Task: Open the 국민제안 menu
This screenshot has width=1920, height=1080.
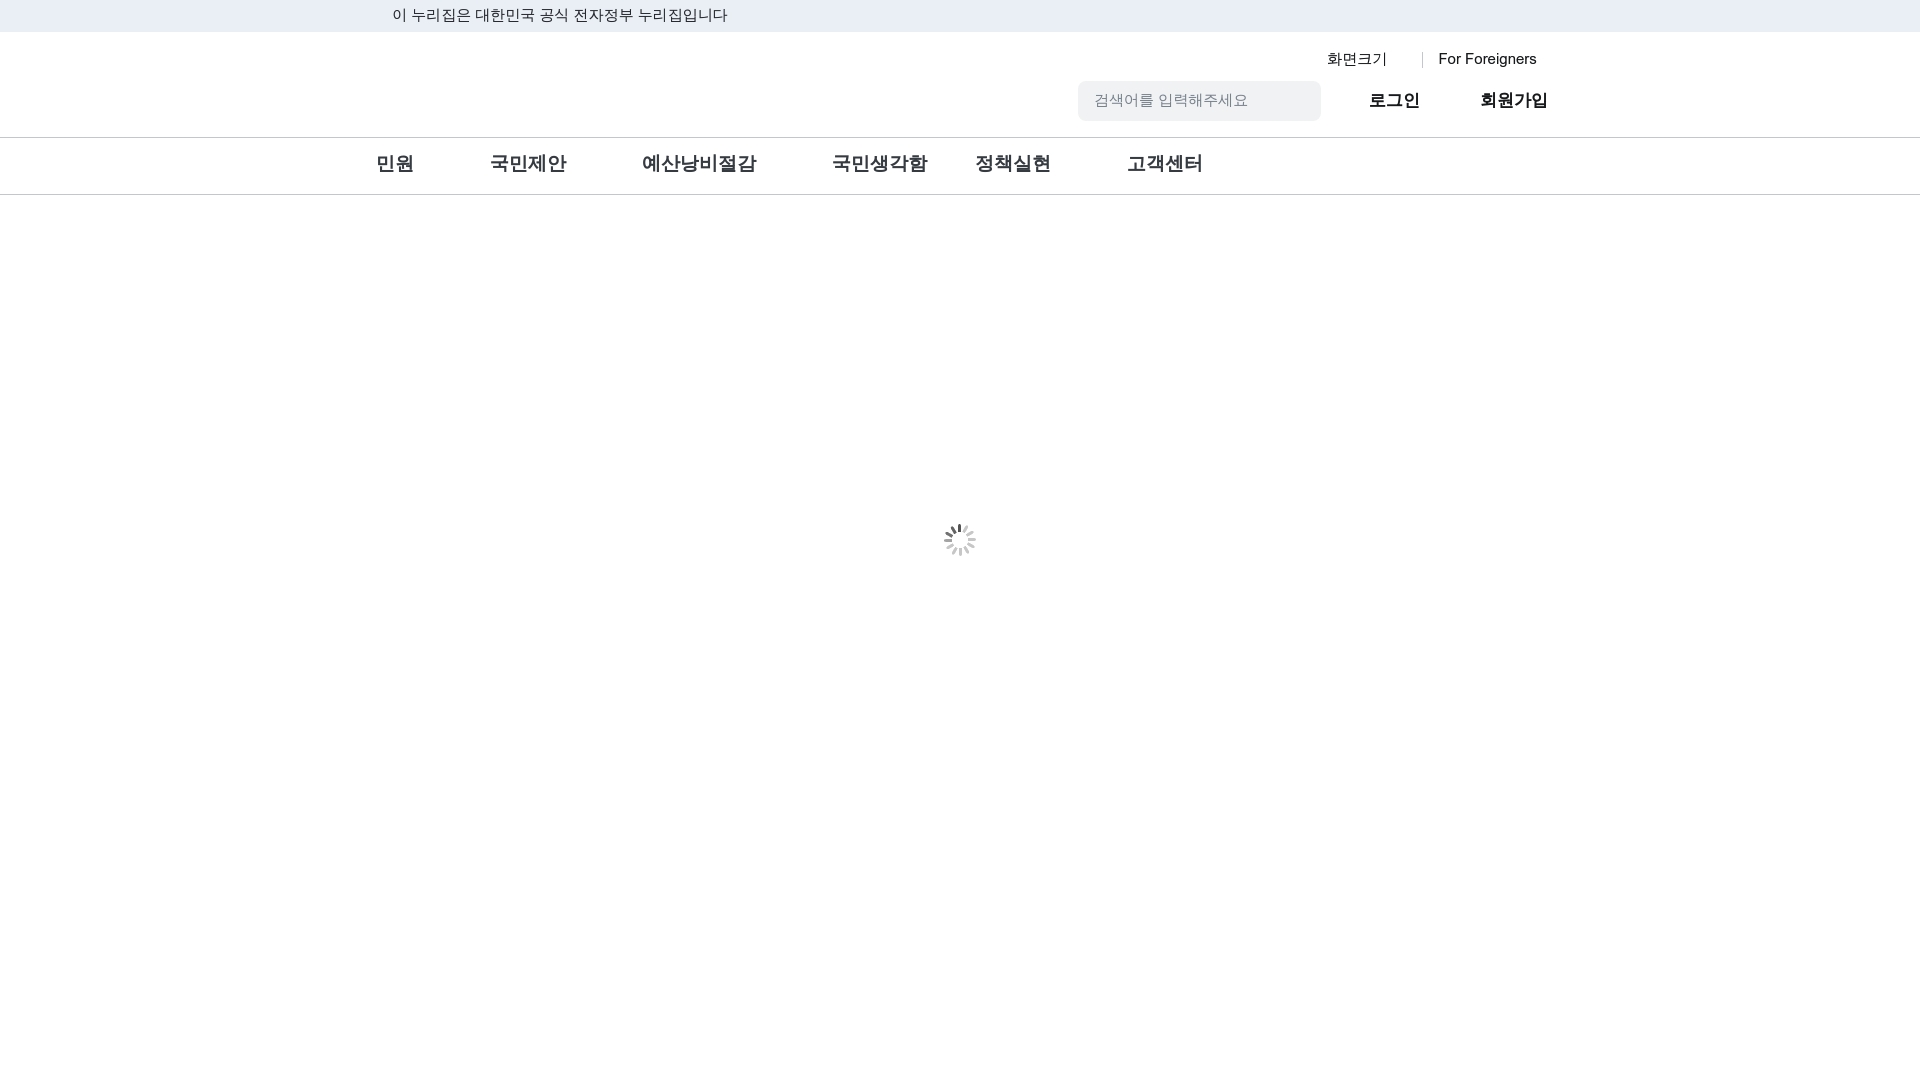Action: 528,164
